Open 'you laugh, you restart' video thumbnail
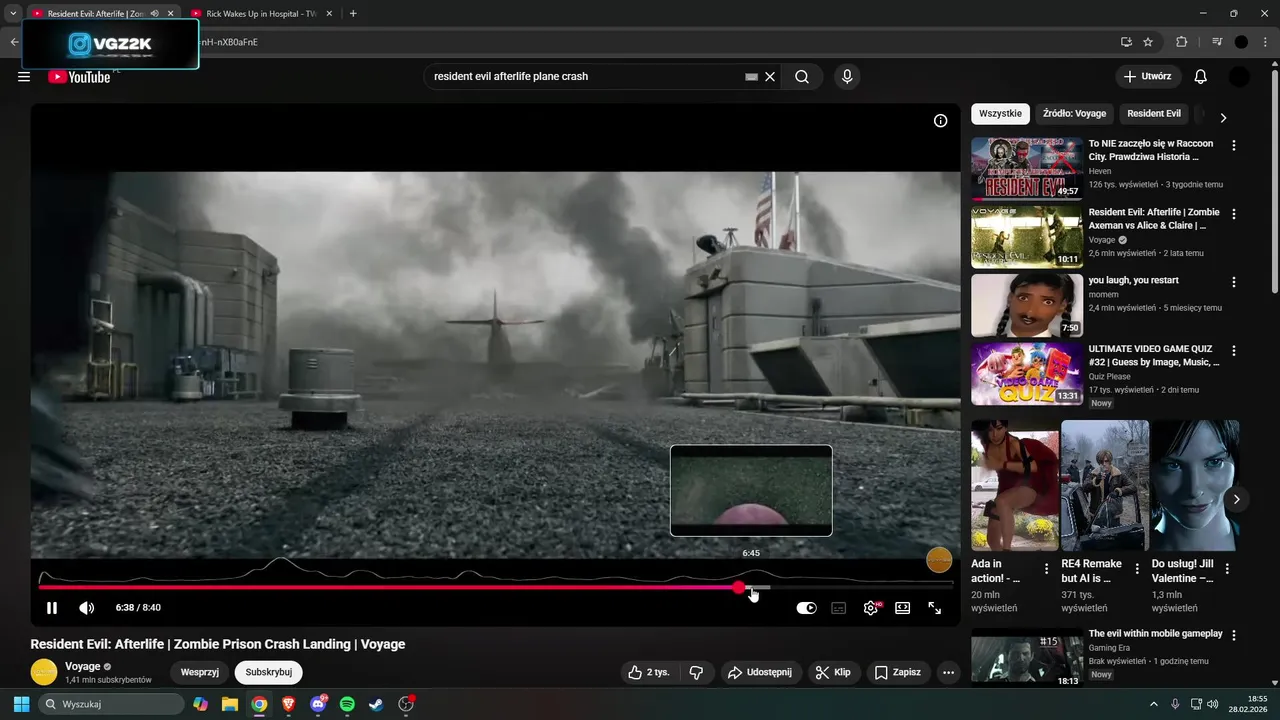1280x720 pixels. coord(1027,305)
